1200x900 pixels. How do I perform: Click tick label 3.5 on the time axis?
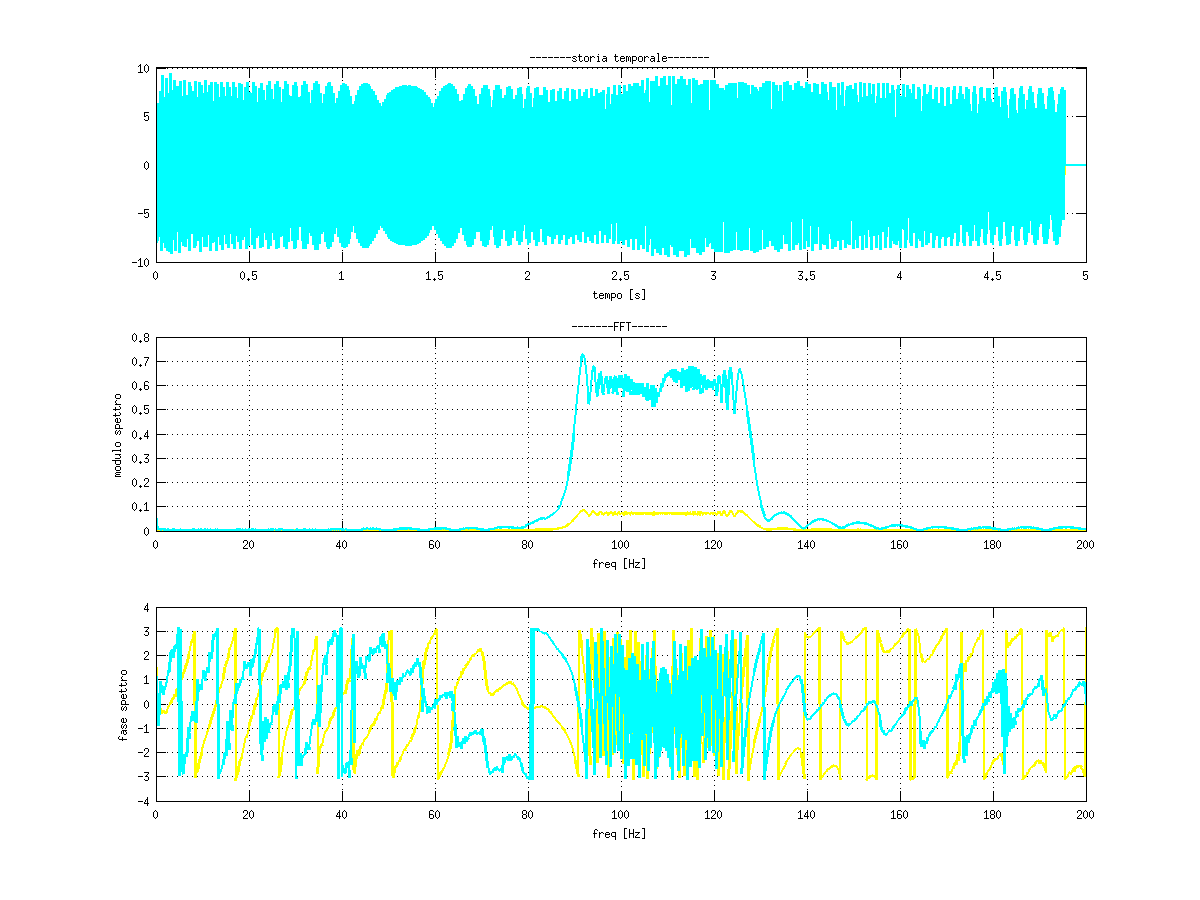pos(806,277)
